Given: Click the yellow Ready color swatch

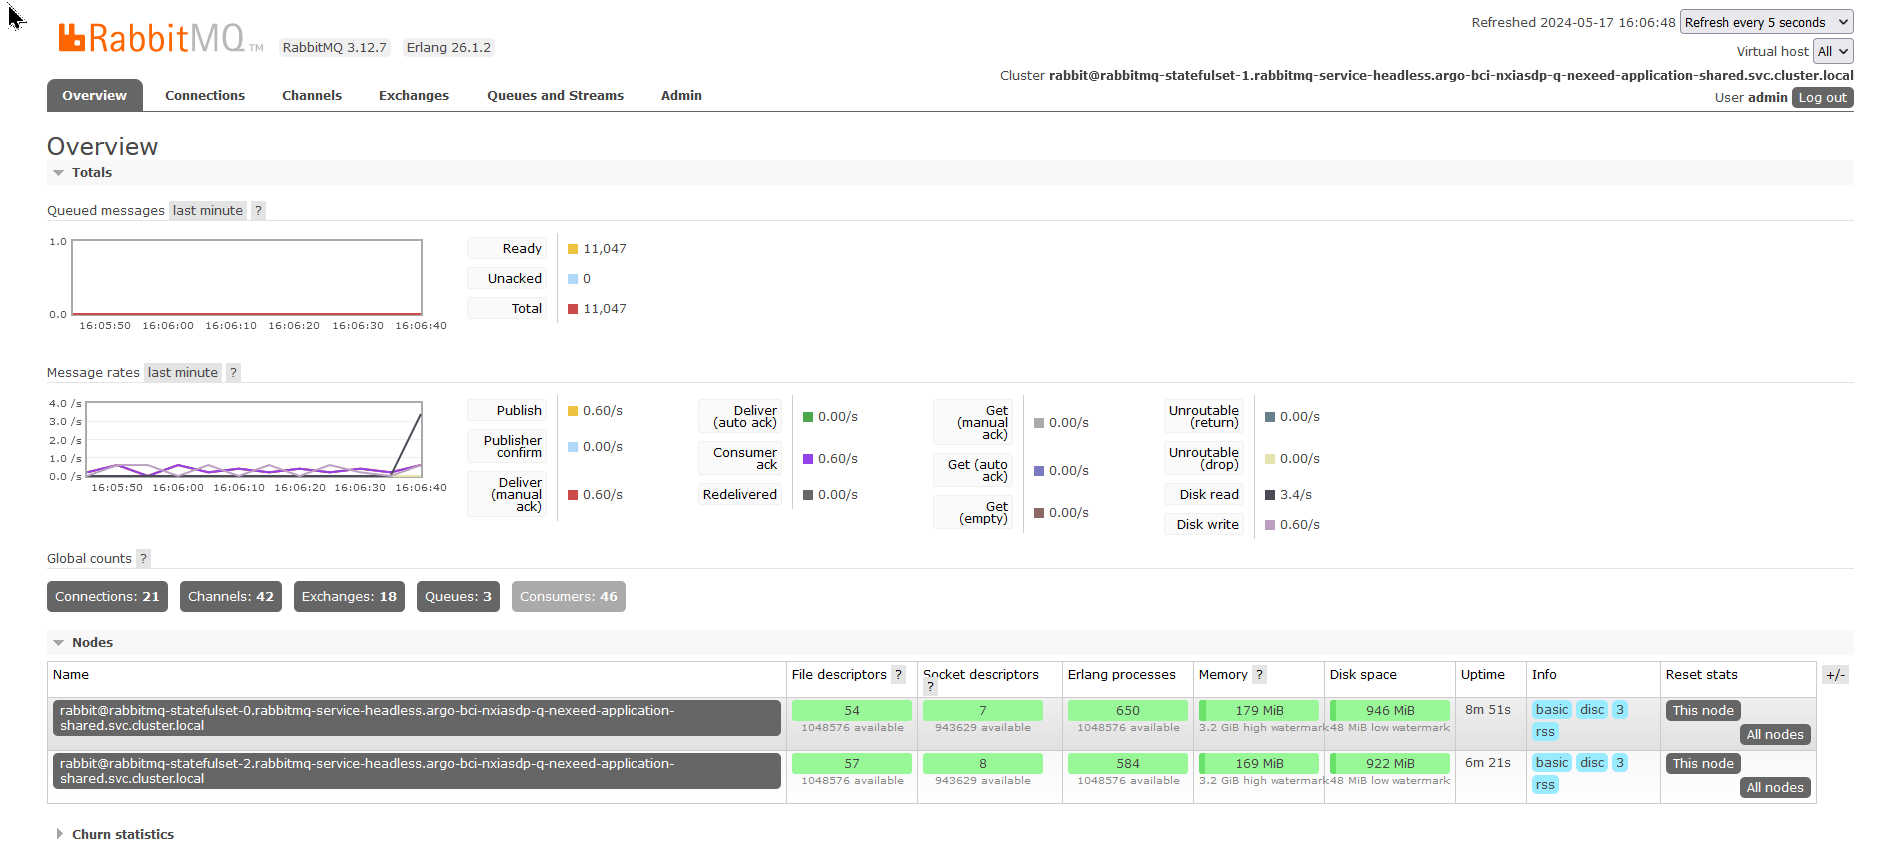Looking at the screenshot, I should 573,249.
